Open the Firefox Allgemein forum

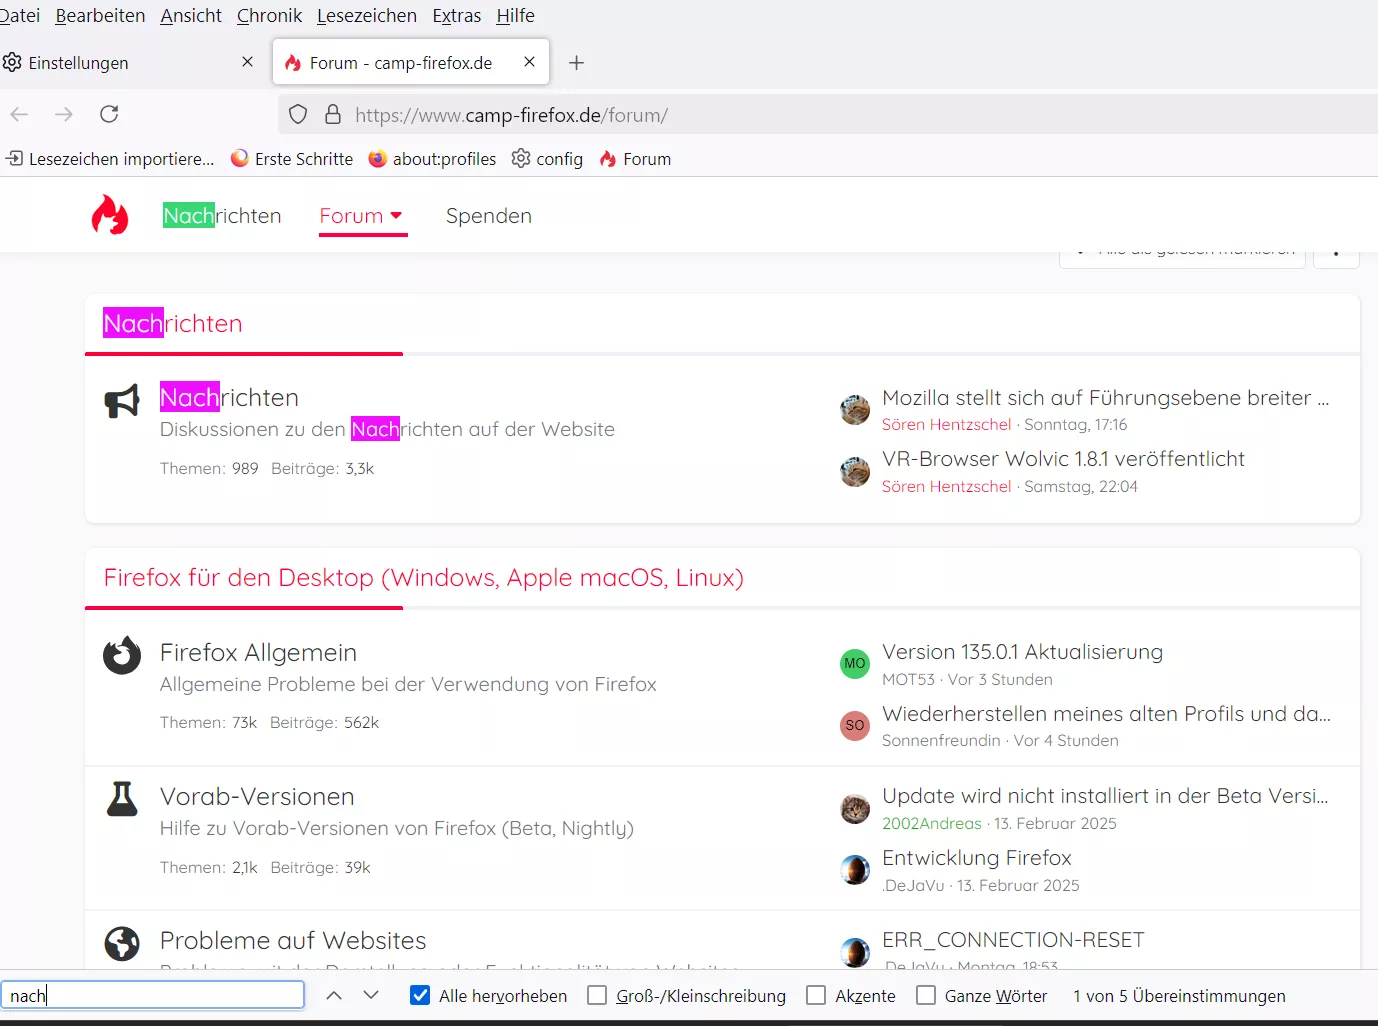click(x=258, y=653)
